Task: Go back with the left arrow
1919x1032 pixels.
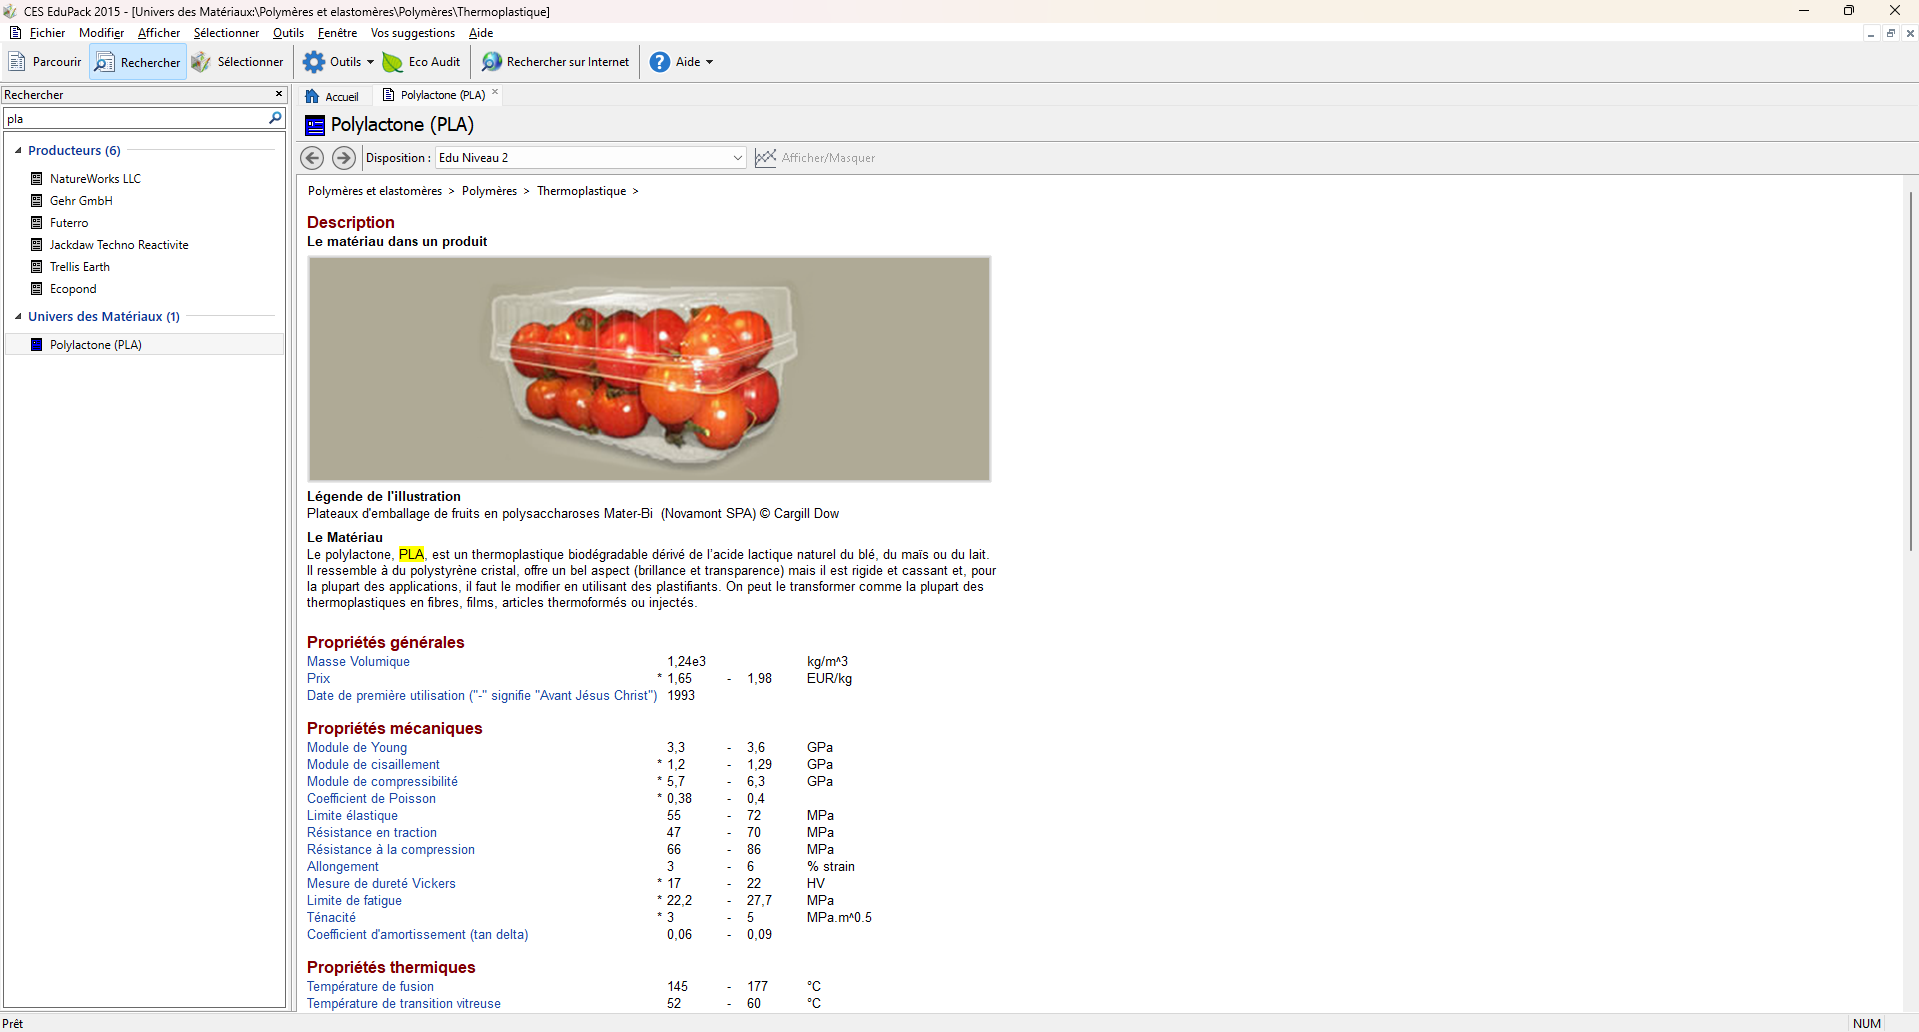Action: point(312,158)
